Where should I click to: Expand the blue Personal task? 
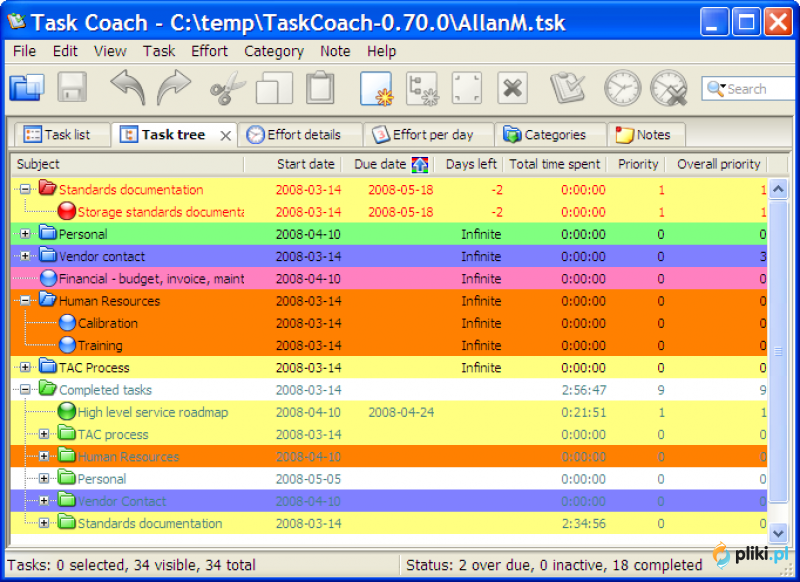click(25, 234)
